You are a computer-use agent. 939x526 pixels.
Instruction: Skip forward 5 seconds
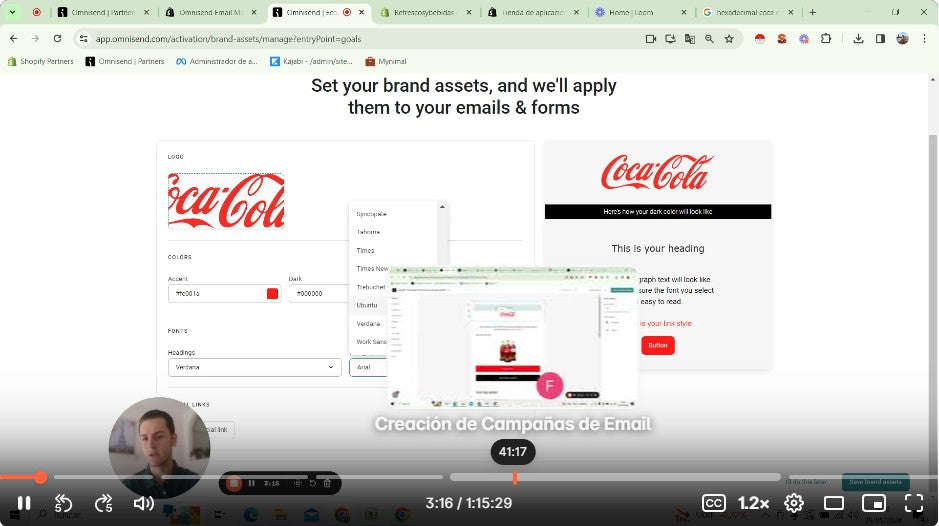(x=103, y=503)
